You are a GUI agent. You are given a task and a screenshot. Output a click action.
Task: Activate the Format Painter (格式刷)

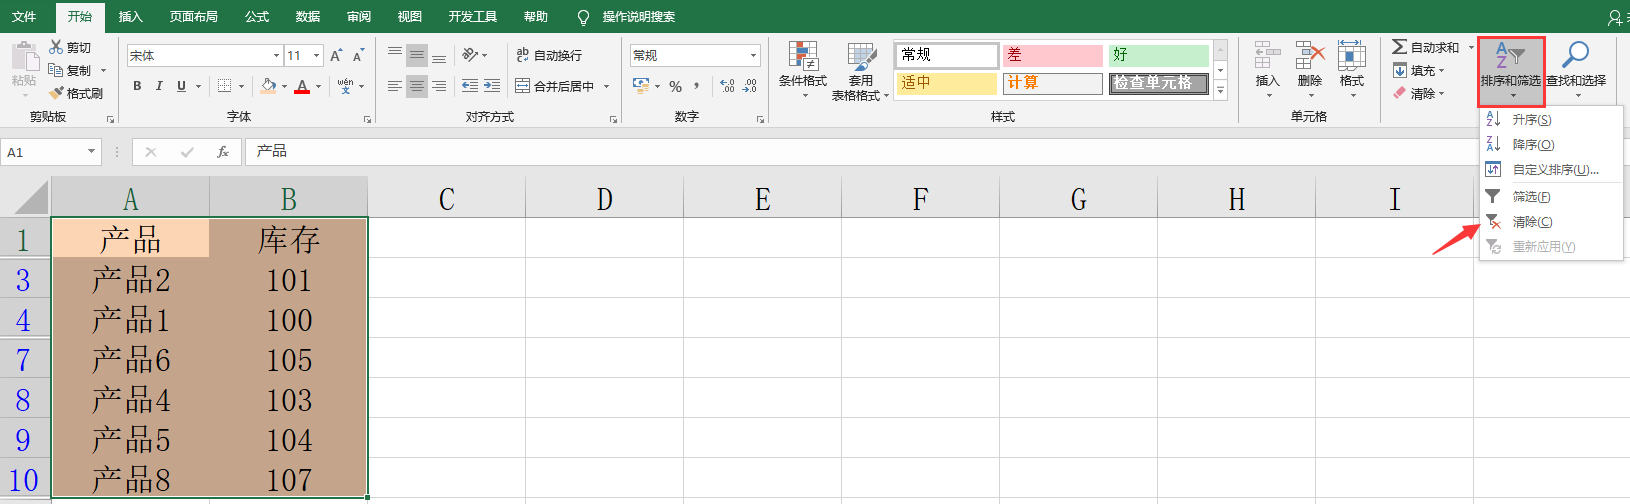pyautogui.click(x=77, y=93)
